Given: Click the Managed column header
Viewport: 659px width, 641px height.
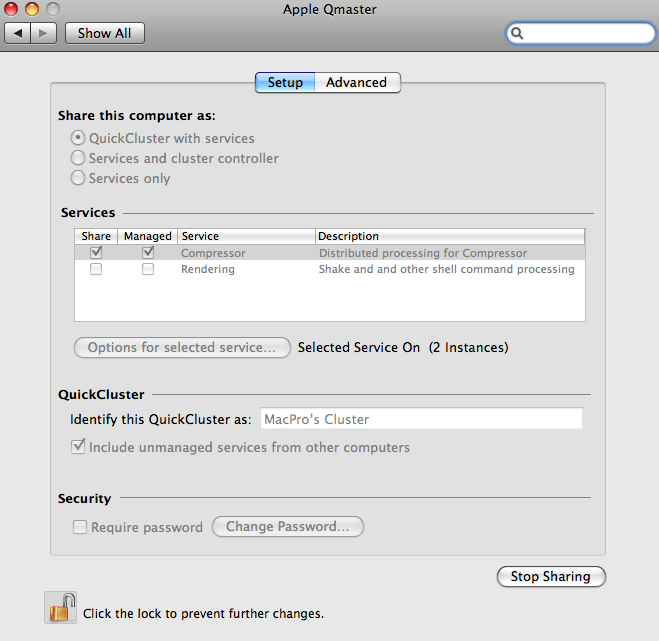Looking at the screenshot, I should (x=148, y=236).
